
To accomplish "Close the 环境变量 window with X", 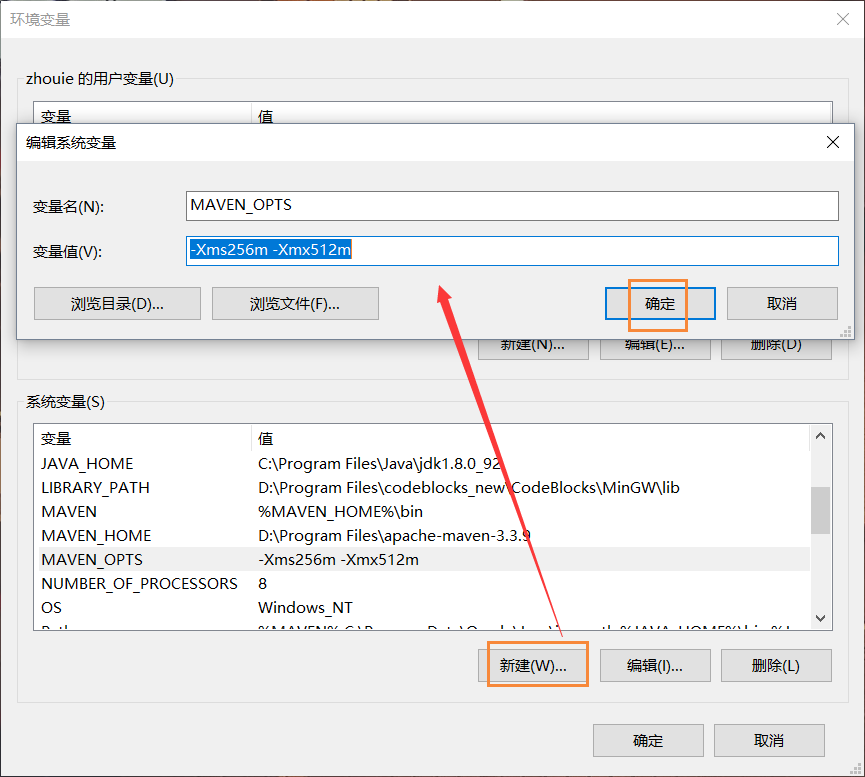I will coord(843,19).
